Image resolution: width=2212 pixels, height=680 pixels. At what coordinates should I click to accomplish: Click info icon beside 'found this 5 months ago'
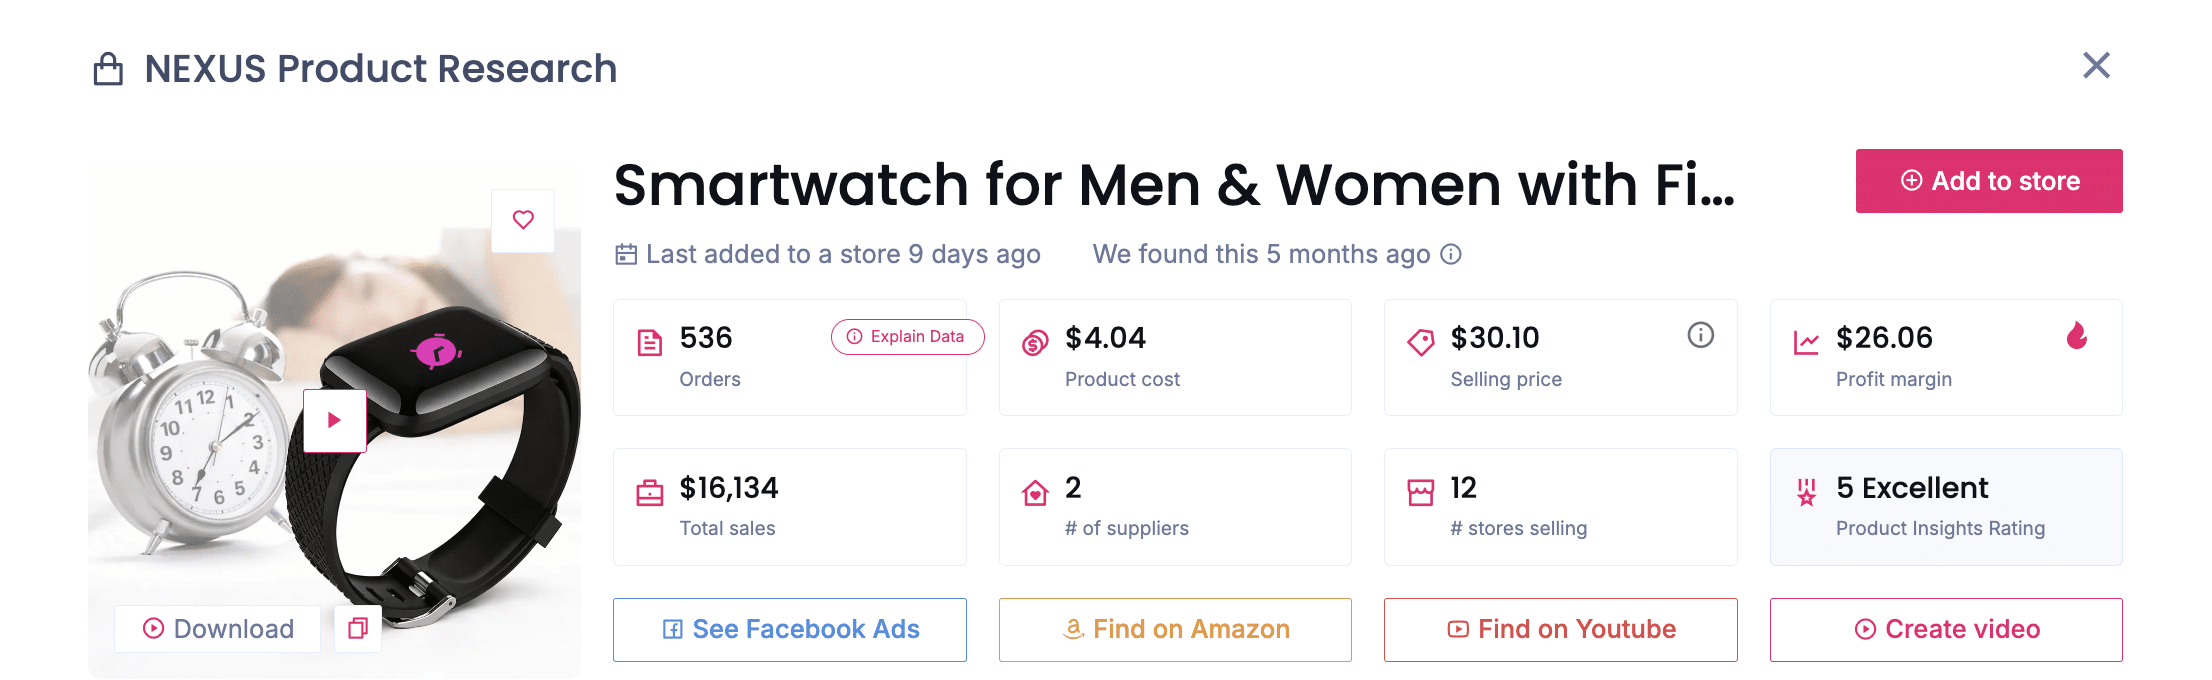(1451, 255)
